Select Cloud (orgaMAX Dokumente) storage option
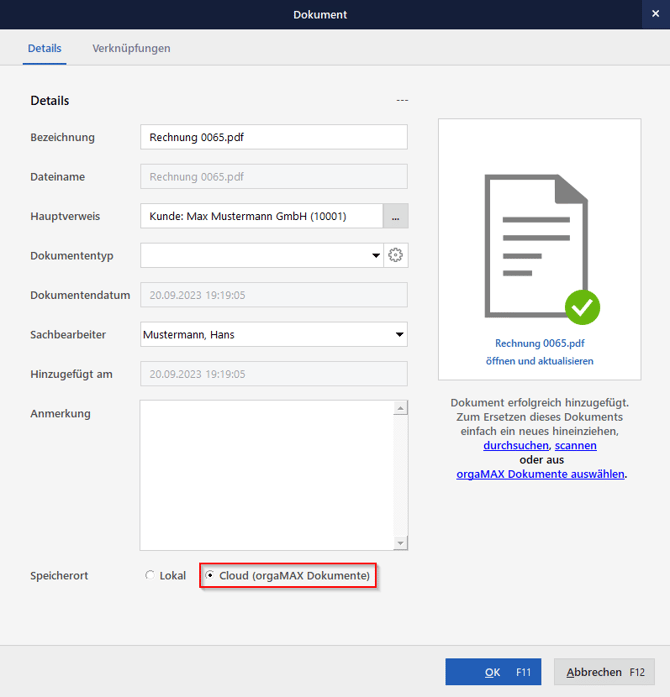 (210, 576)
